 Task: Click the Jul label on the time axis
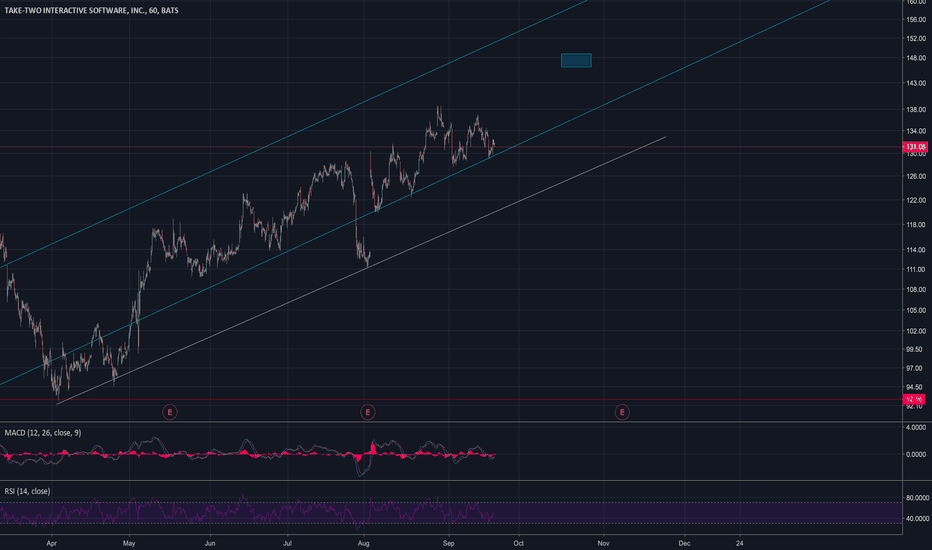click(287, 543)
